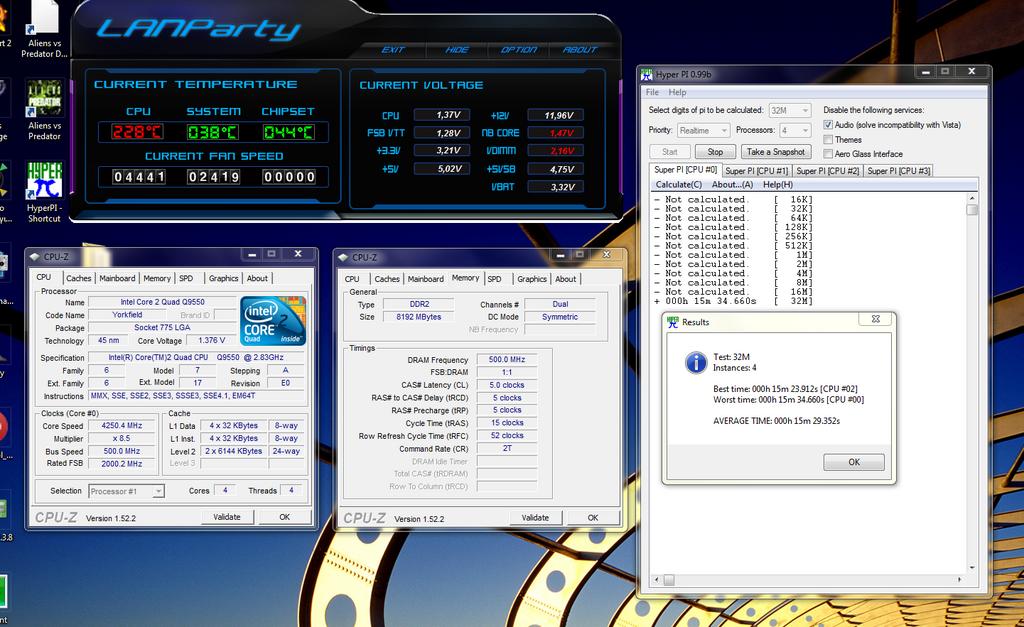Viewport: 1024px width, 627px height.
Task: Open About...(A) menu in Super PI
Action: point(732,185)
